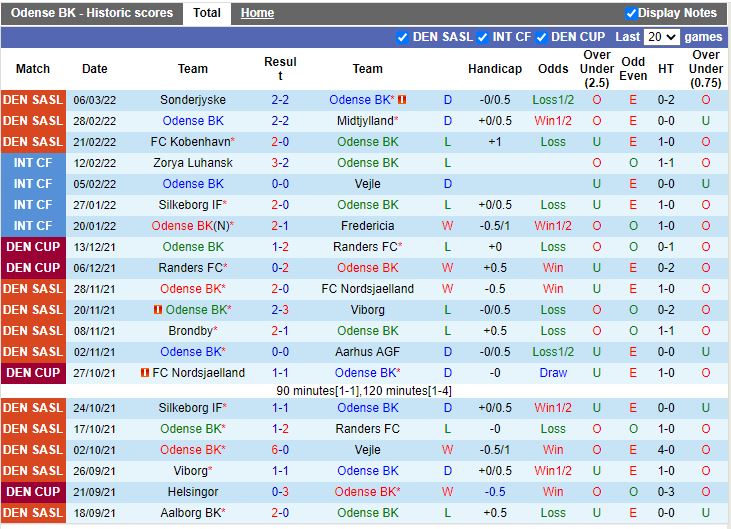Screen dimensions: 731x529
Task: Click the date 18/09/21
Action: [95, 513]
